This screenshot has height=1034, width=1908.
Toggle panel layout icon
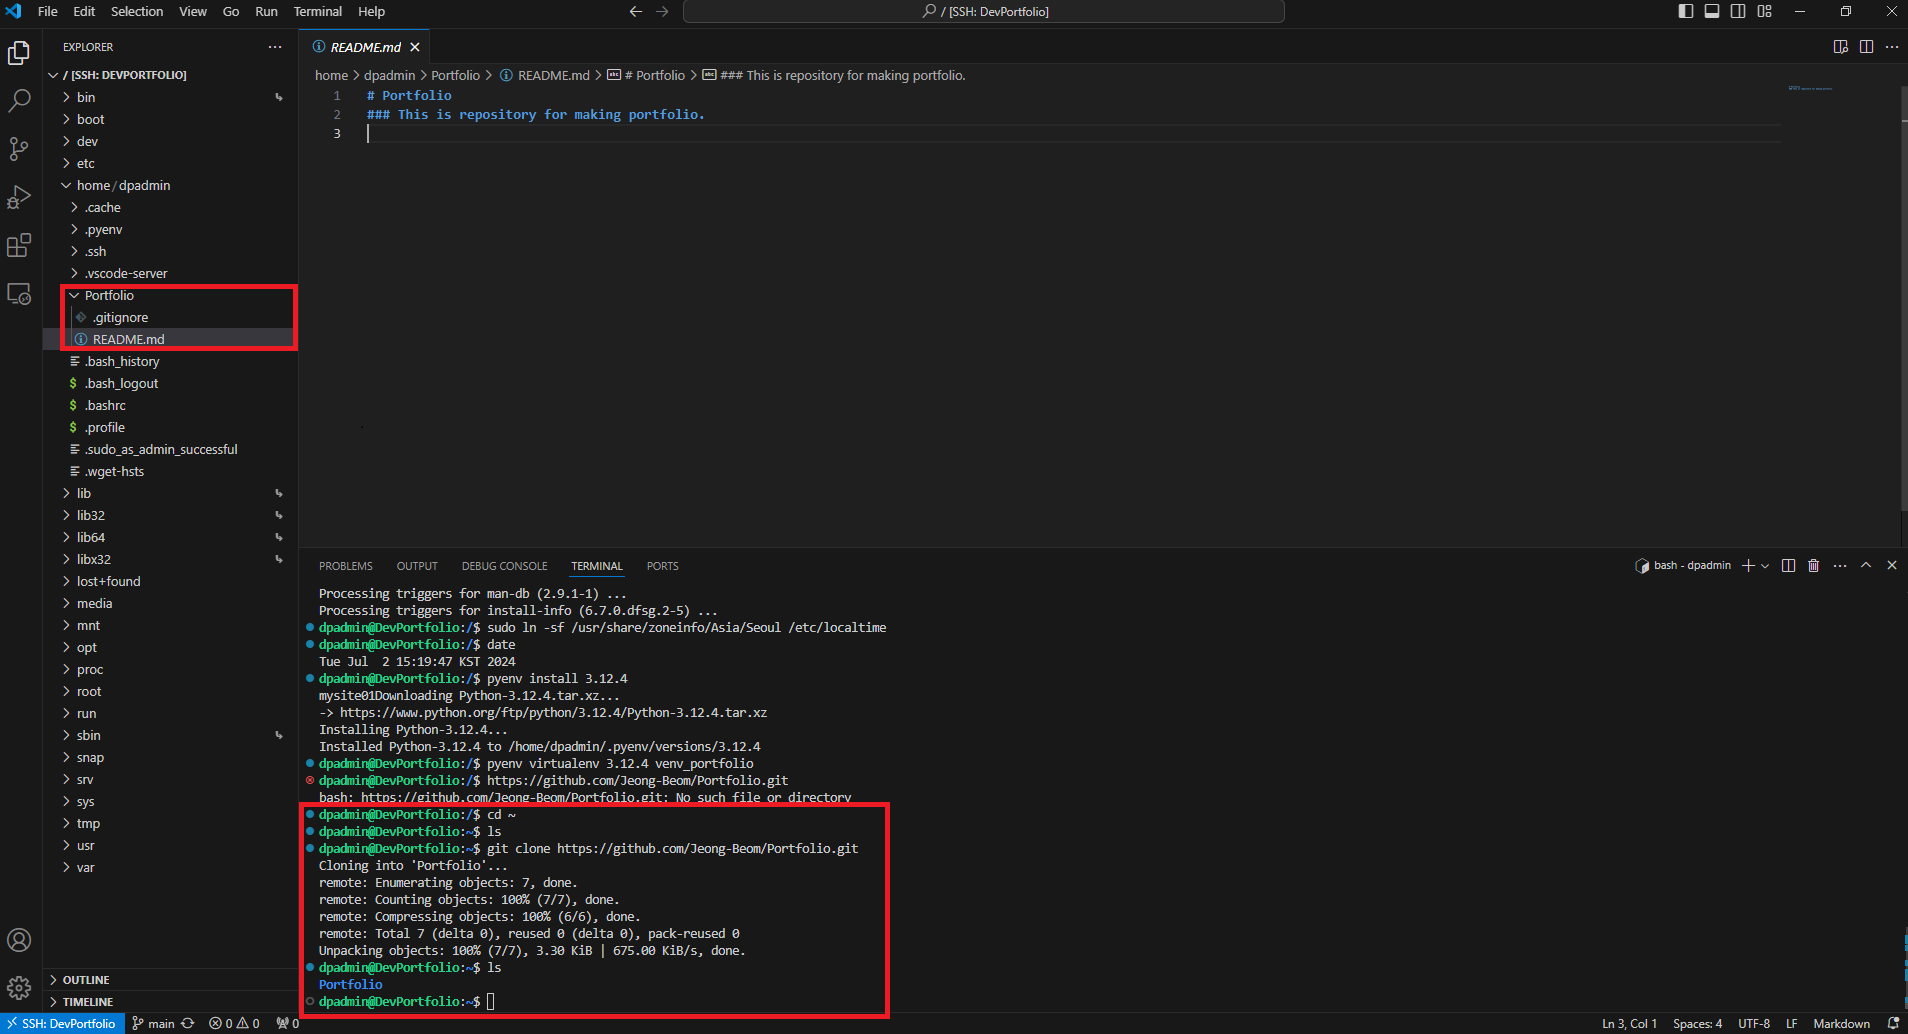(x=1712, y=11)
